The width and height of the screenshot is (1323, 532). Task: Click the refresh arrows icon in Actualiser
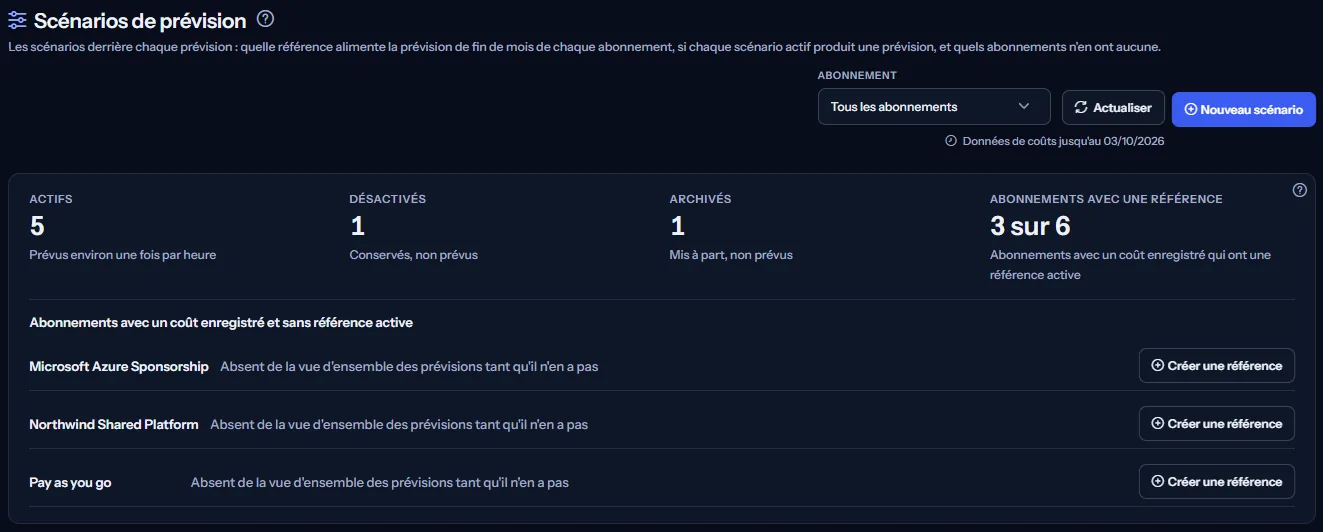[1081, 107]
